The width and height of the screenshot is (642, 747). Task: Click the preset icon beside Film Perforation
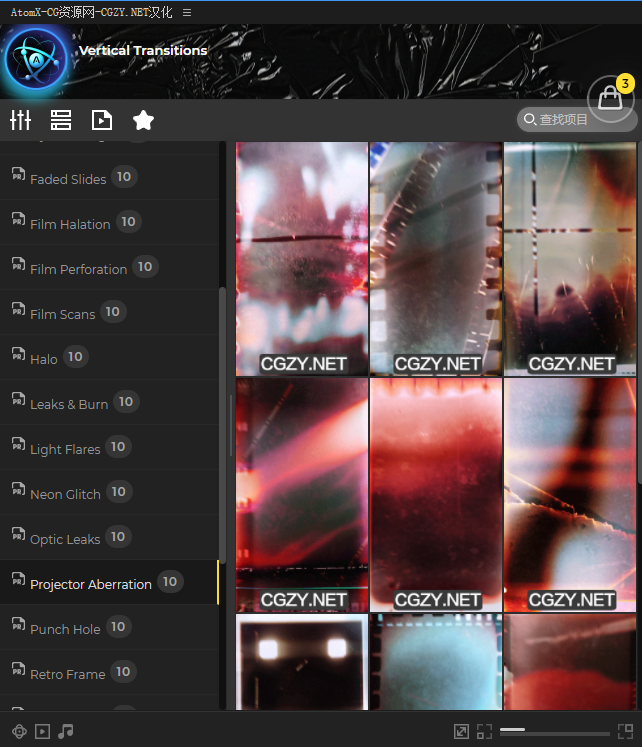pyautogui.click(x=19, y=264)
